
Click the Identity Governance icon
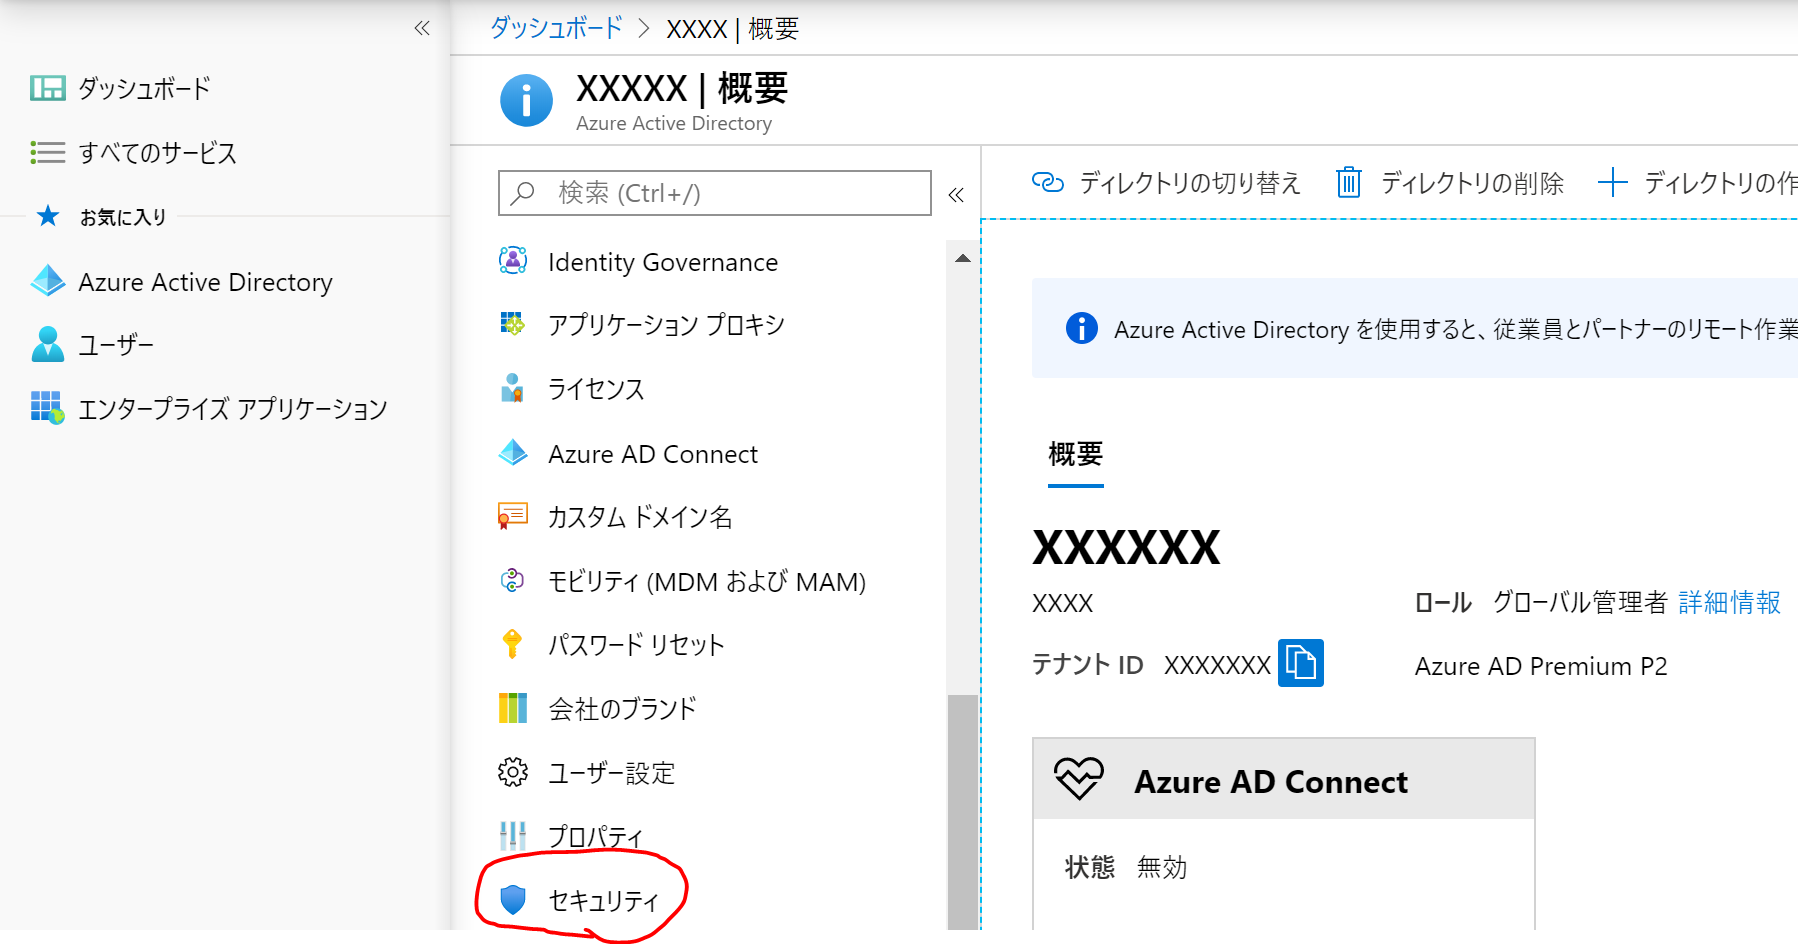(x=513, y=261)
